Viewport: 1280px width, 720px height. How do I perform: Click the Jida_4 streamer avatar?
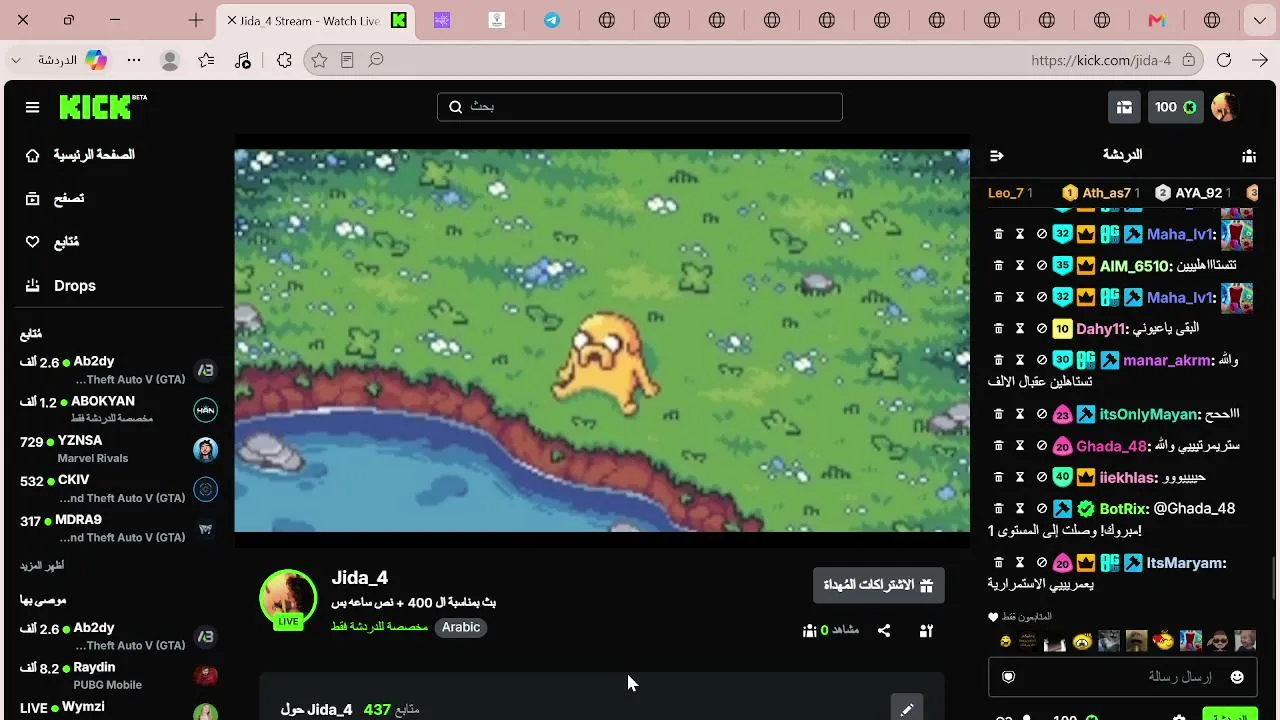[288, 599]
